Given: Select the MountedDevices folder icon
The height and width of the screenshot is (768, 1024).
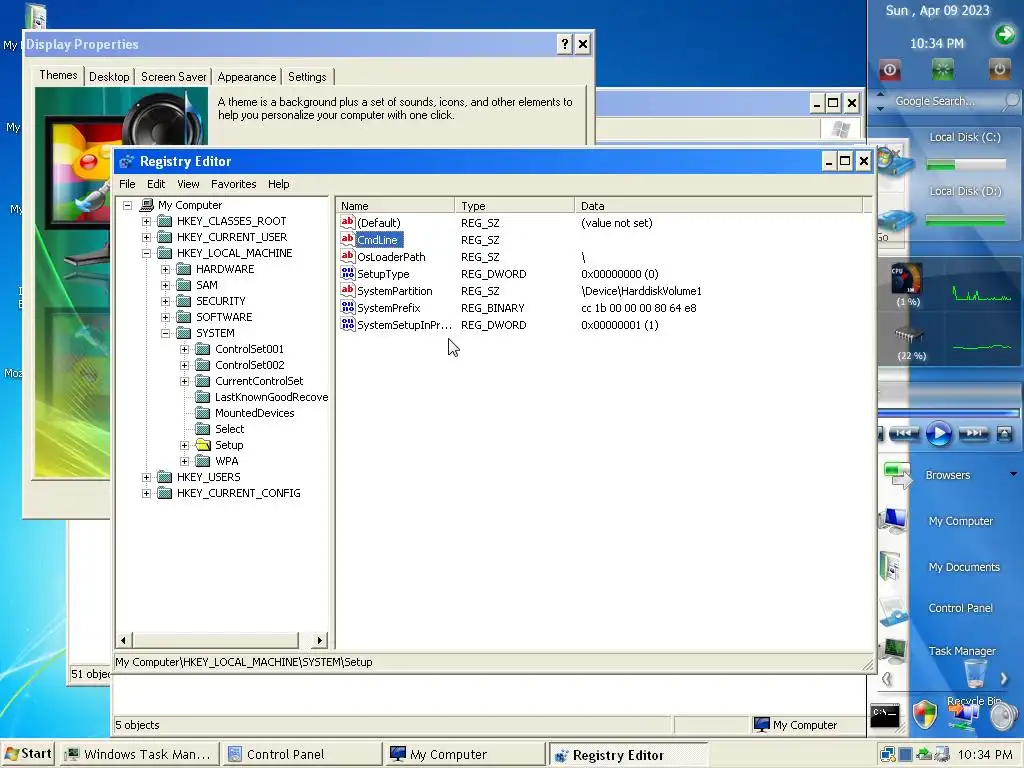Looking at the screenshot, I should click(203, 413).
